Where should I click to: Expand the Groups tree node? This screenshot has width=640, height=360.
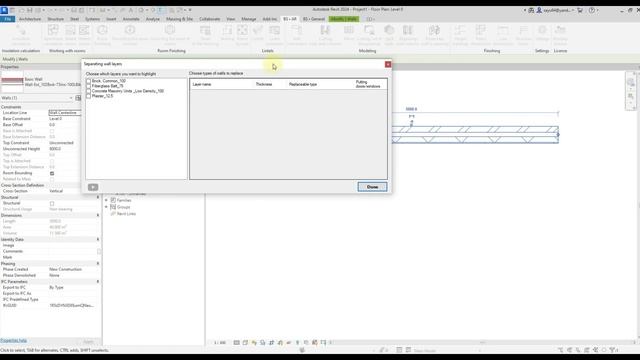pos(107,207)
